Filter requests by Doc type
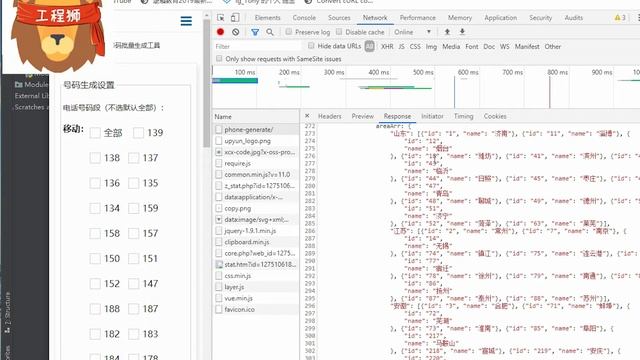 click(489, 47)
